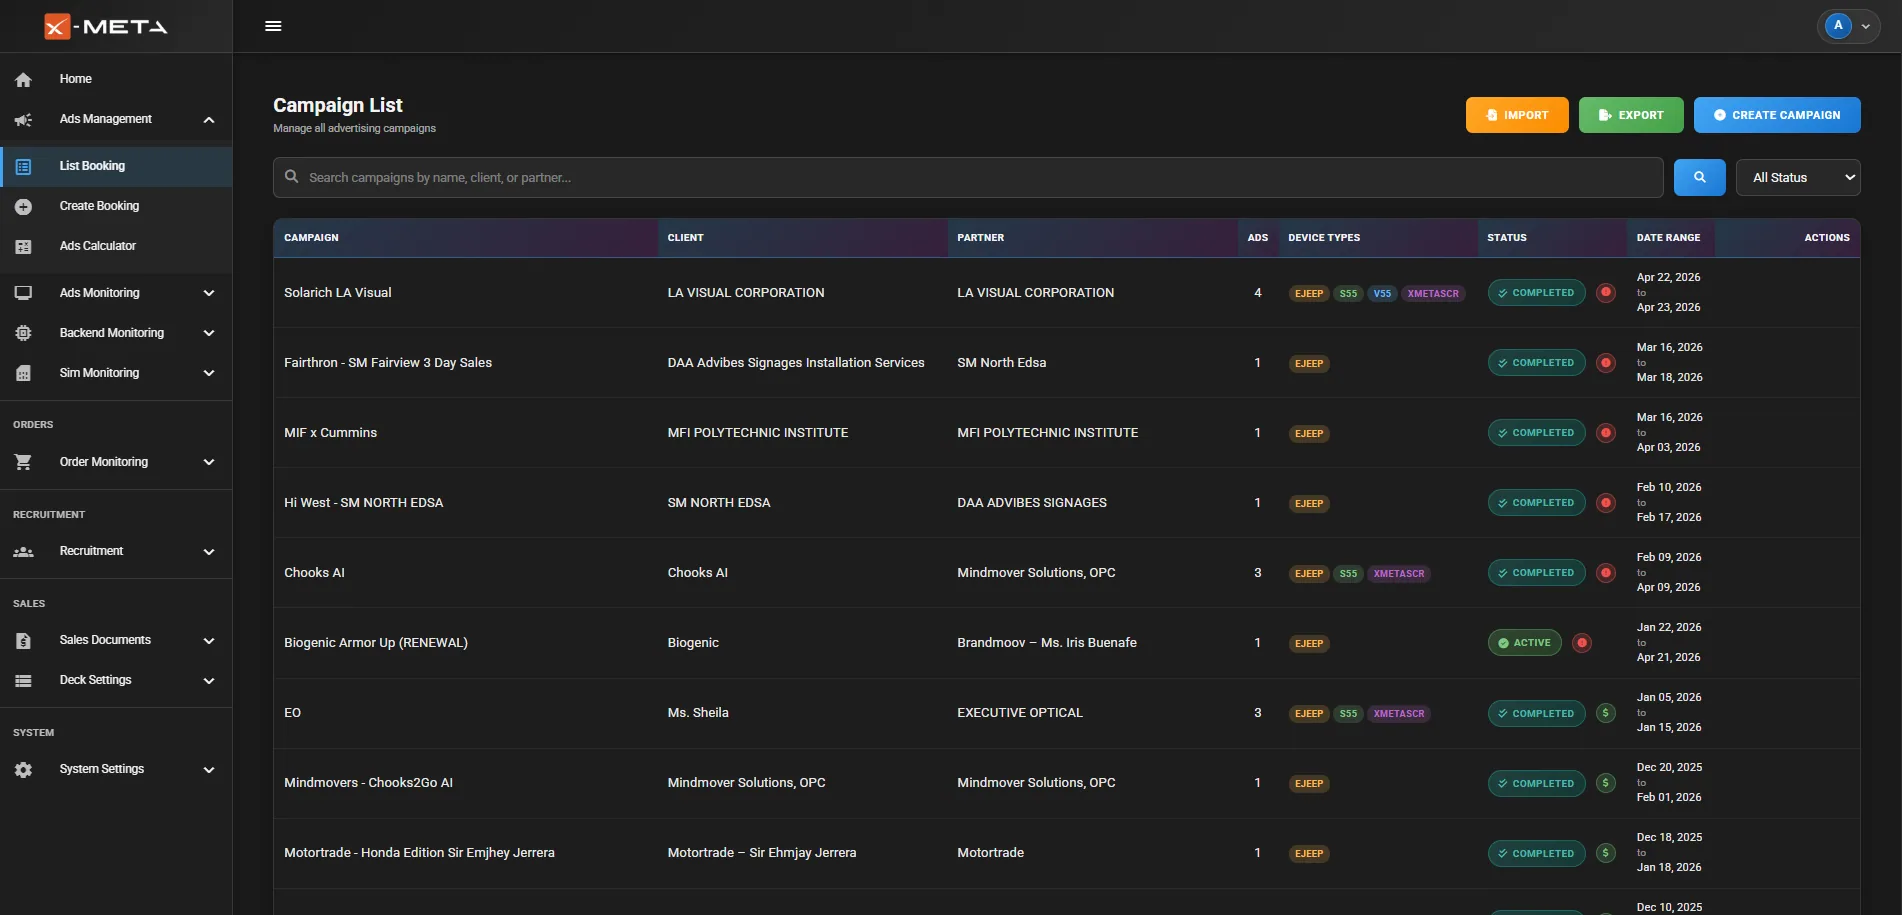1902x915 pixels.
Task: Click red status icon for Hi West campaign
Action: [1606, 503]
